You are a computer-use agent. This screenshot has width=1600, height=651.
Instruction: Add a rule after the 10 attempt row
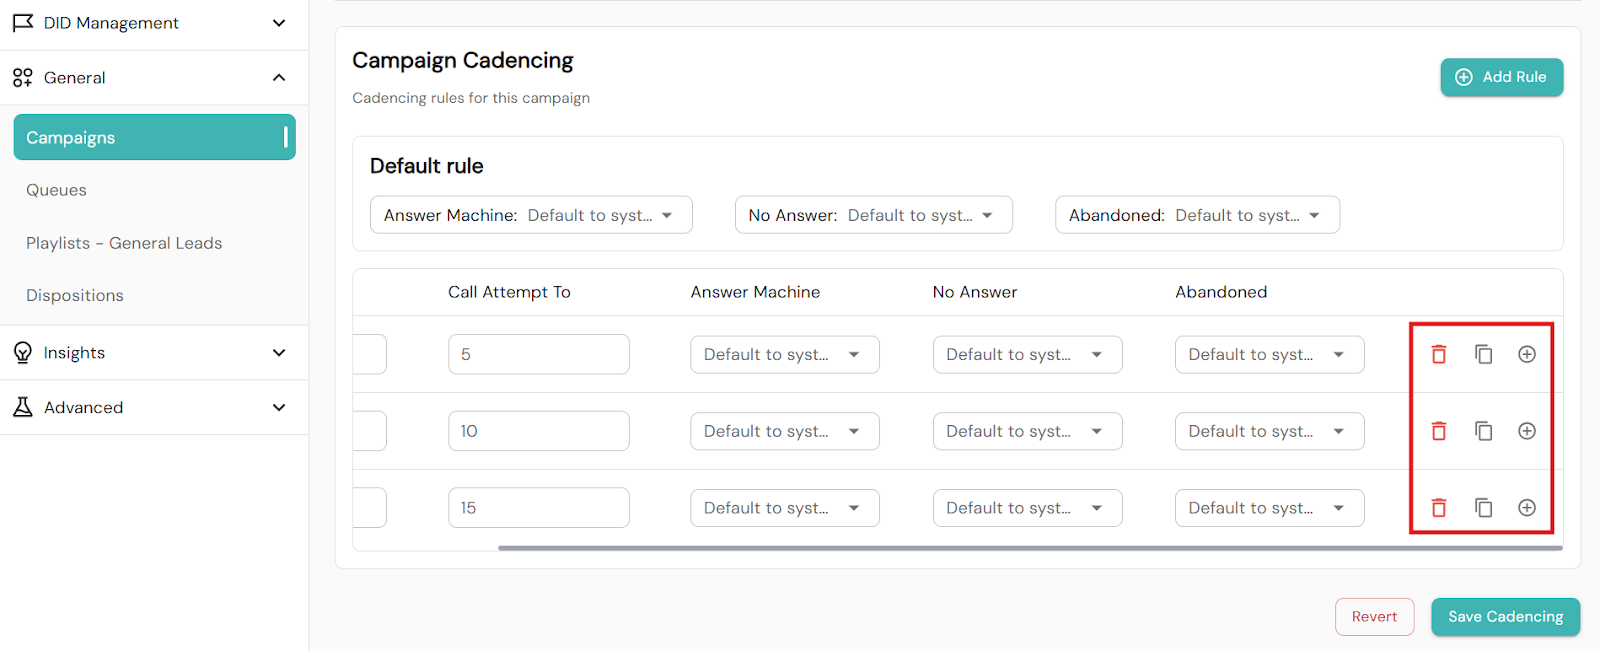click(x=1527, y=431)
